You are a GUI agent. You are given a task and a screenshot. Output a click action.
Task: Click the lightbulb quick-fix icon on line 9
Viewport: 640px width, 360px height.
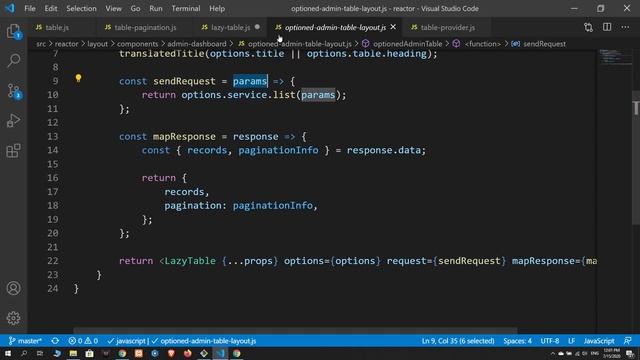click(x=78, y=78)
